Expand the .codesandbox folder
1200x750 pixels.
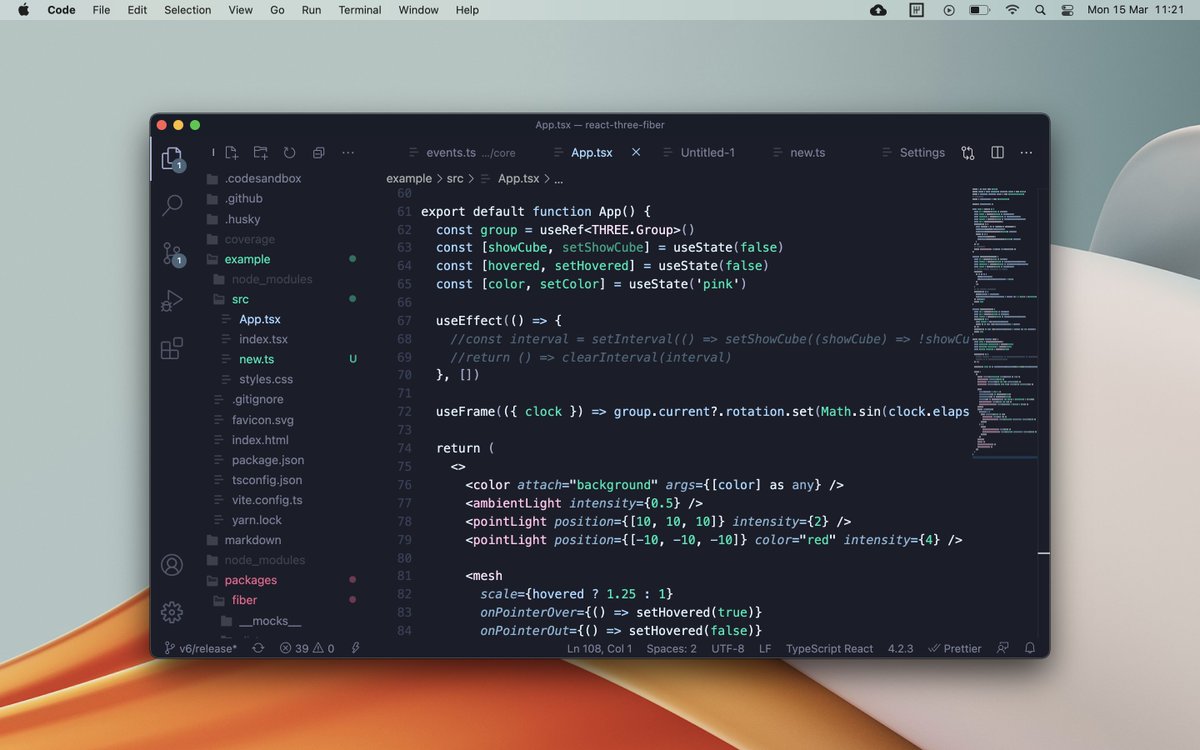tap(262, 178)
